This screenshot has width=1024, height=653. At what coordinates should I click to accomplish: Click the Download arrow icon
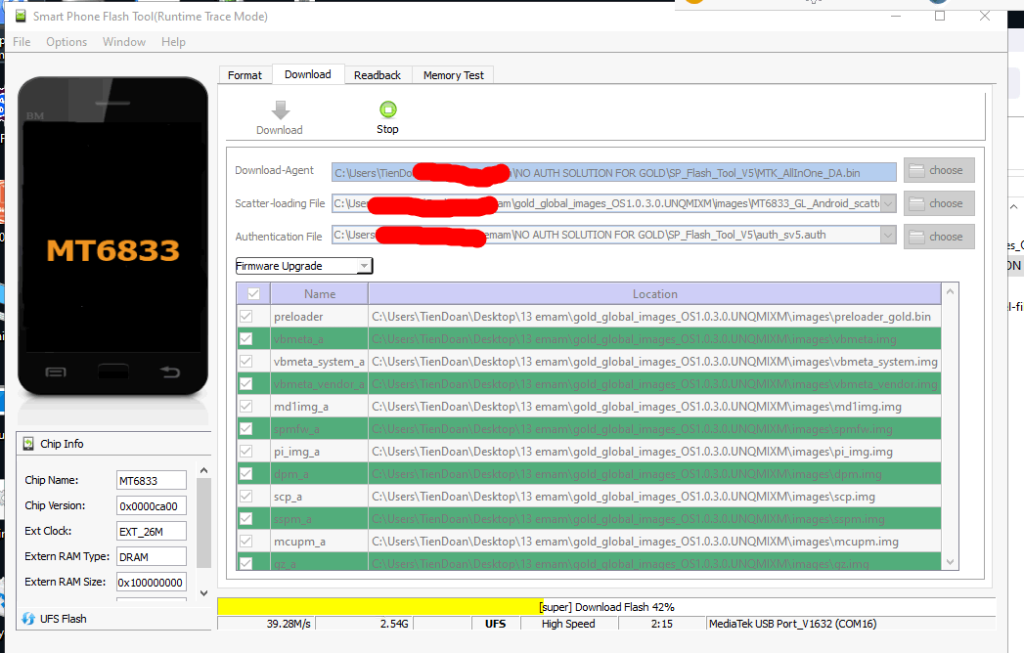pos(279,111)
